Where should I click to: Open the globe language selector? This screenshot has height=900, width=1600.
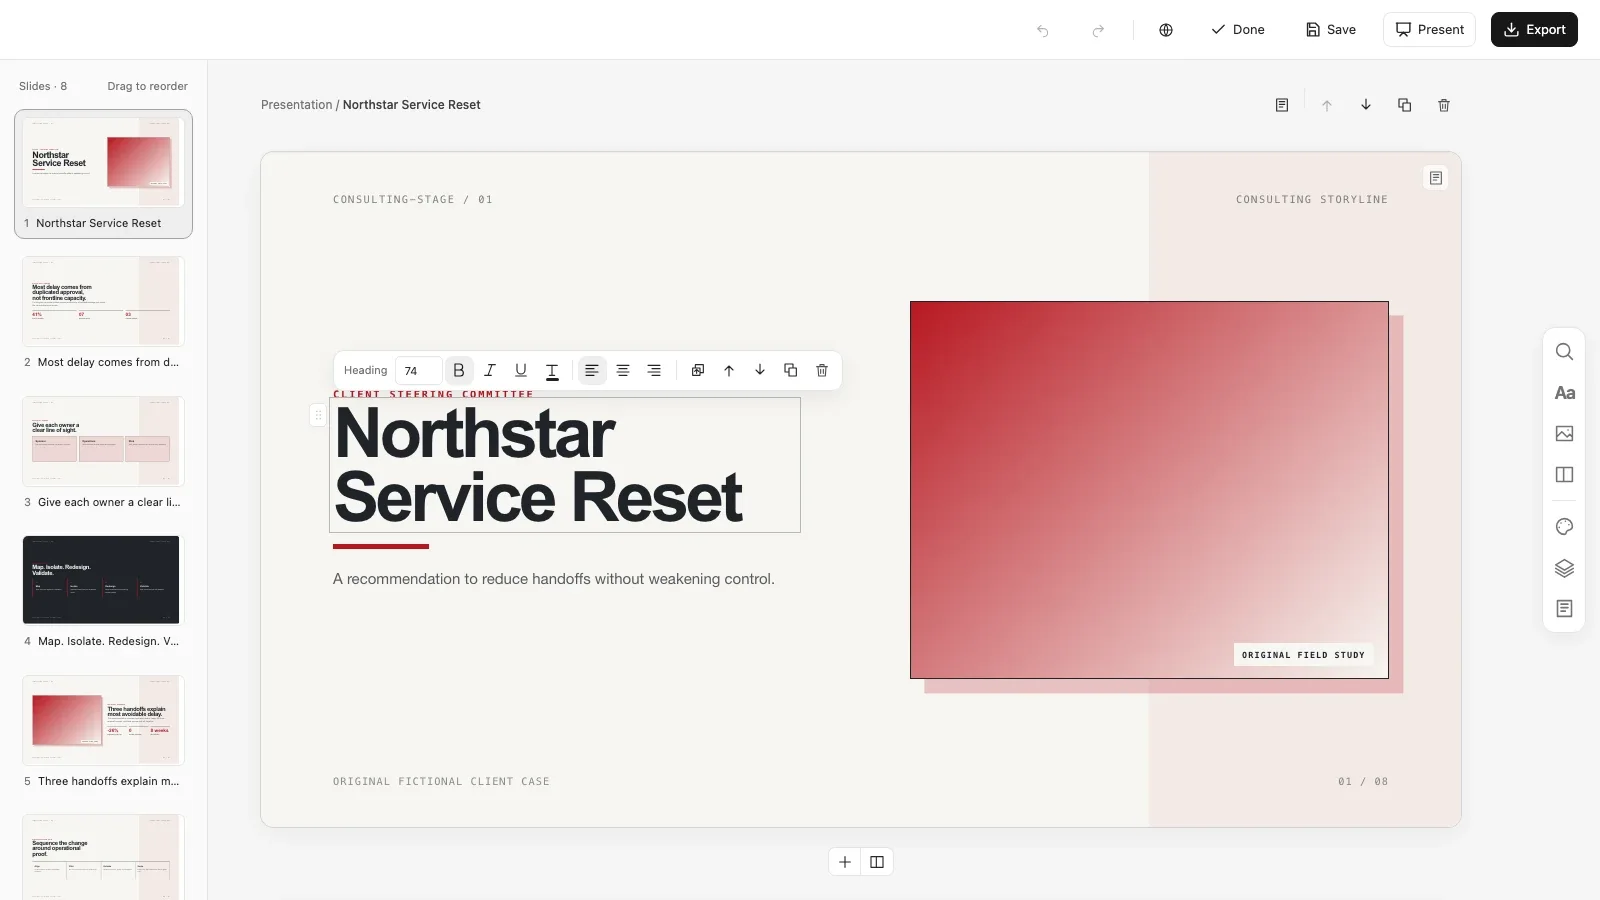coord(1166,30)
